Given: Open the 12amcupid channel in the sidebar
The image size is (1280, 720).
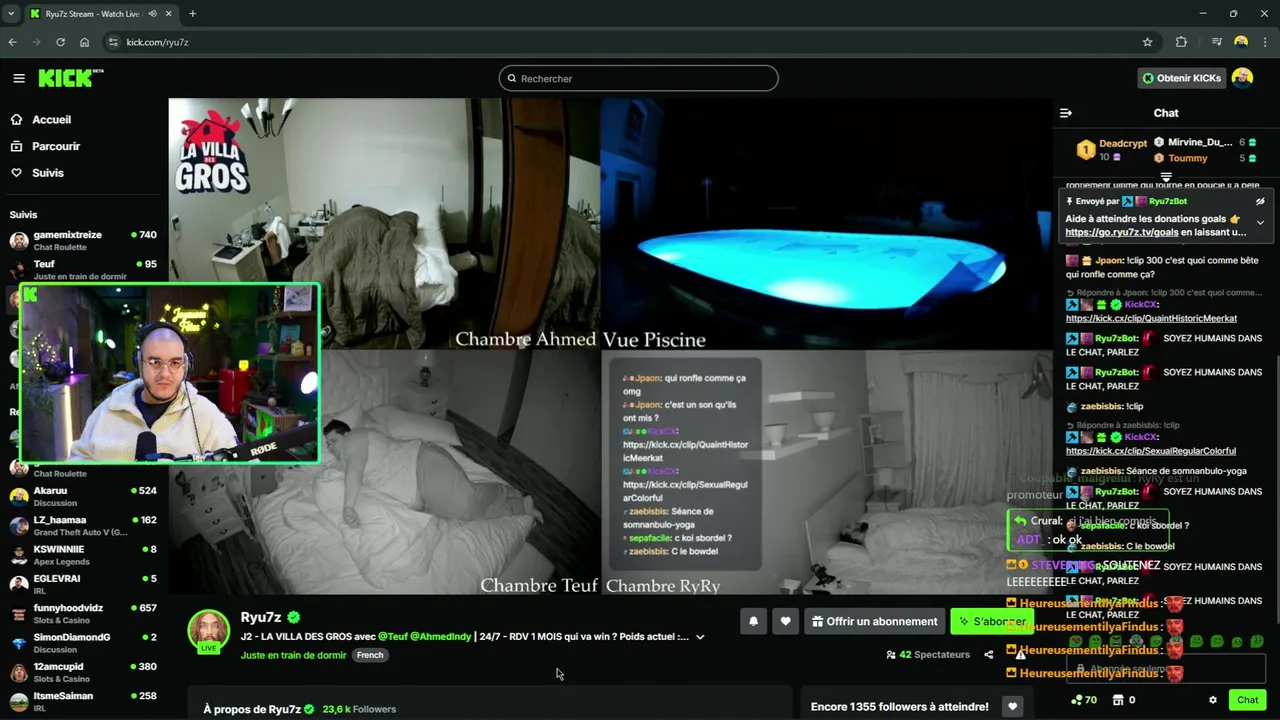Looking at the screenshot, I should pos(83,672).
